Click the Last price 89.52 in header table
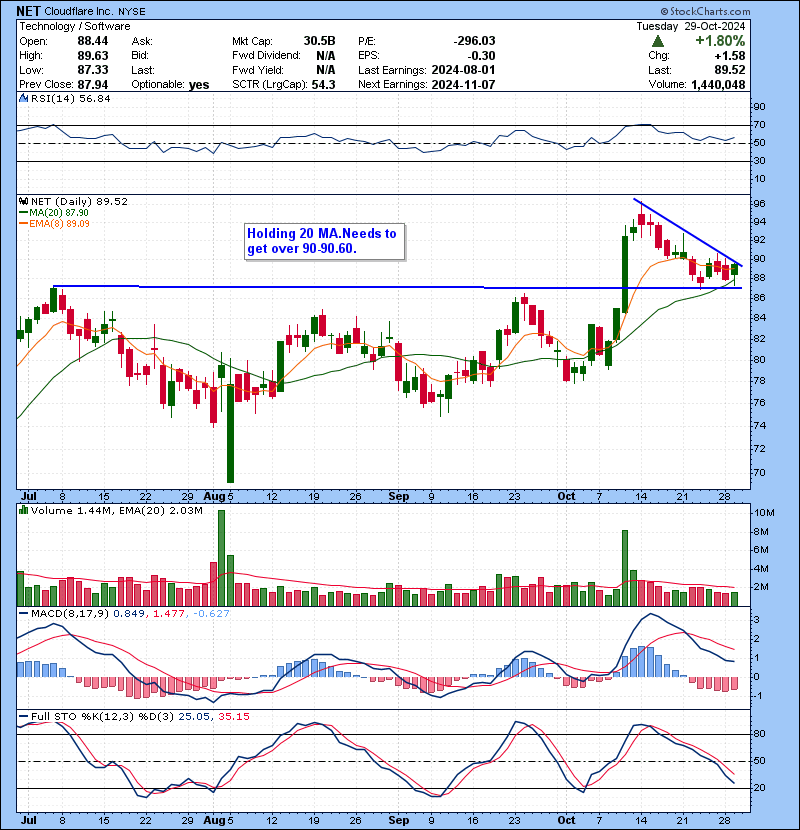This screenshot has height=830, width=800. 730,70
